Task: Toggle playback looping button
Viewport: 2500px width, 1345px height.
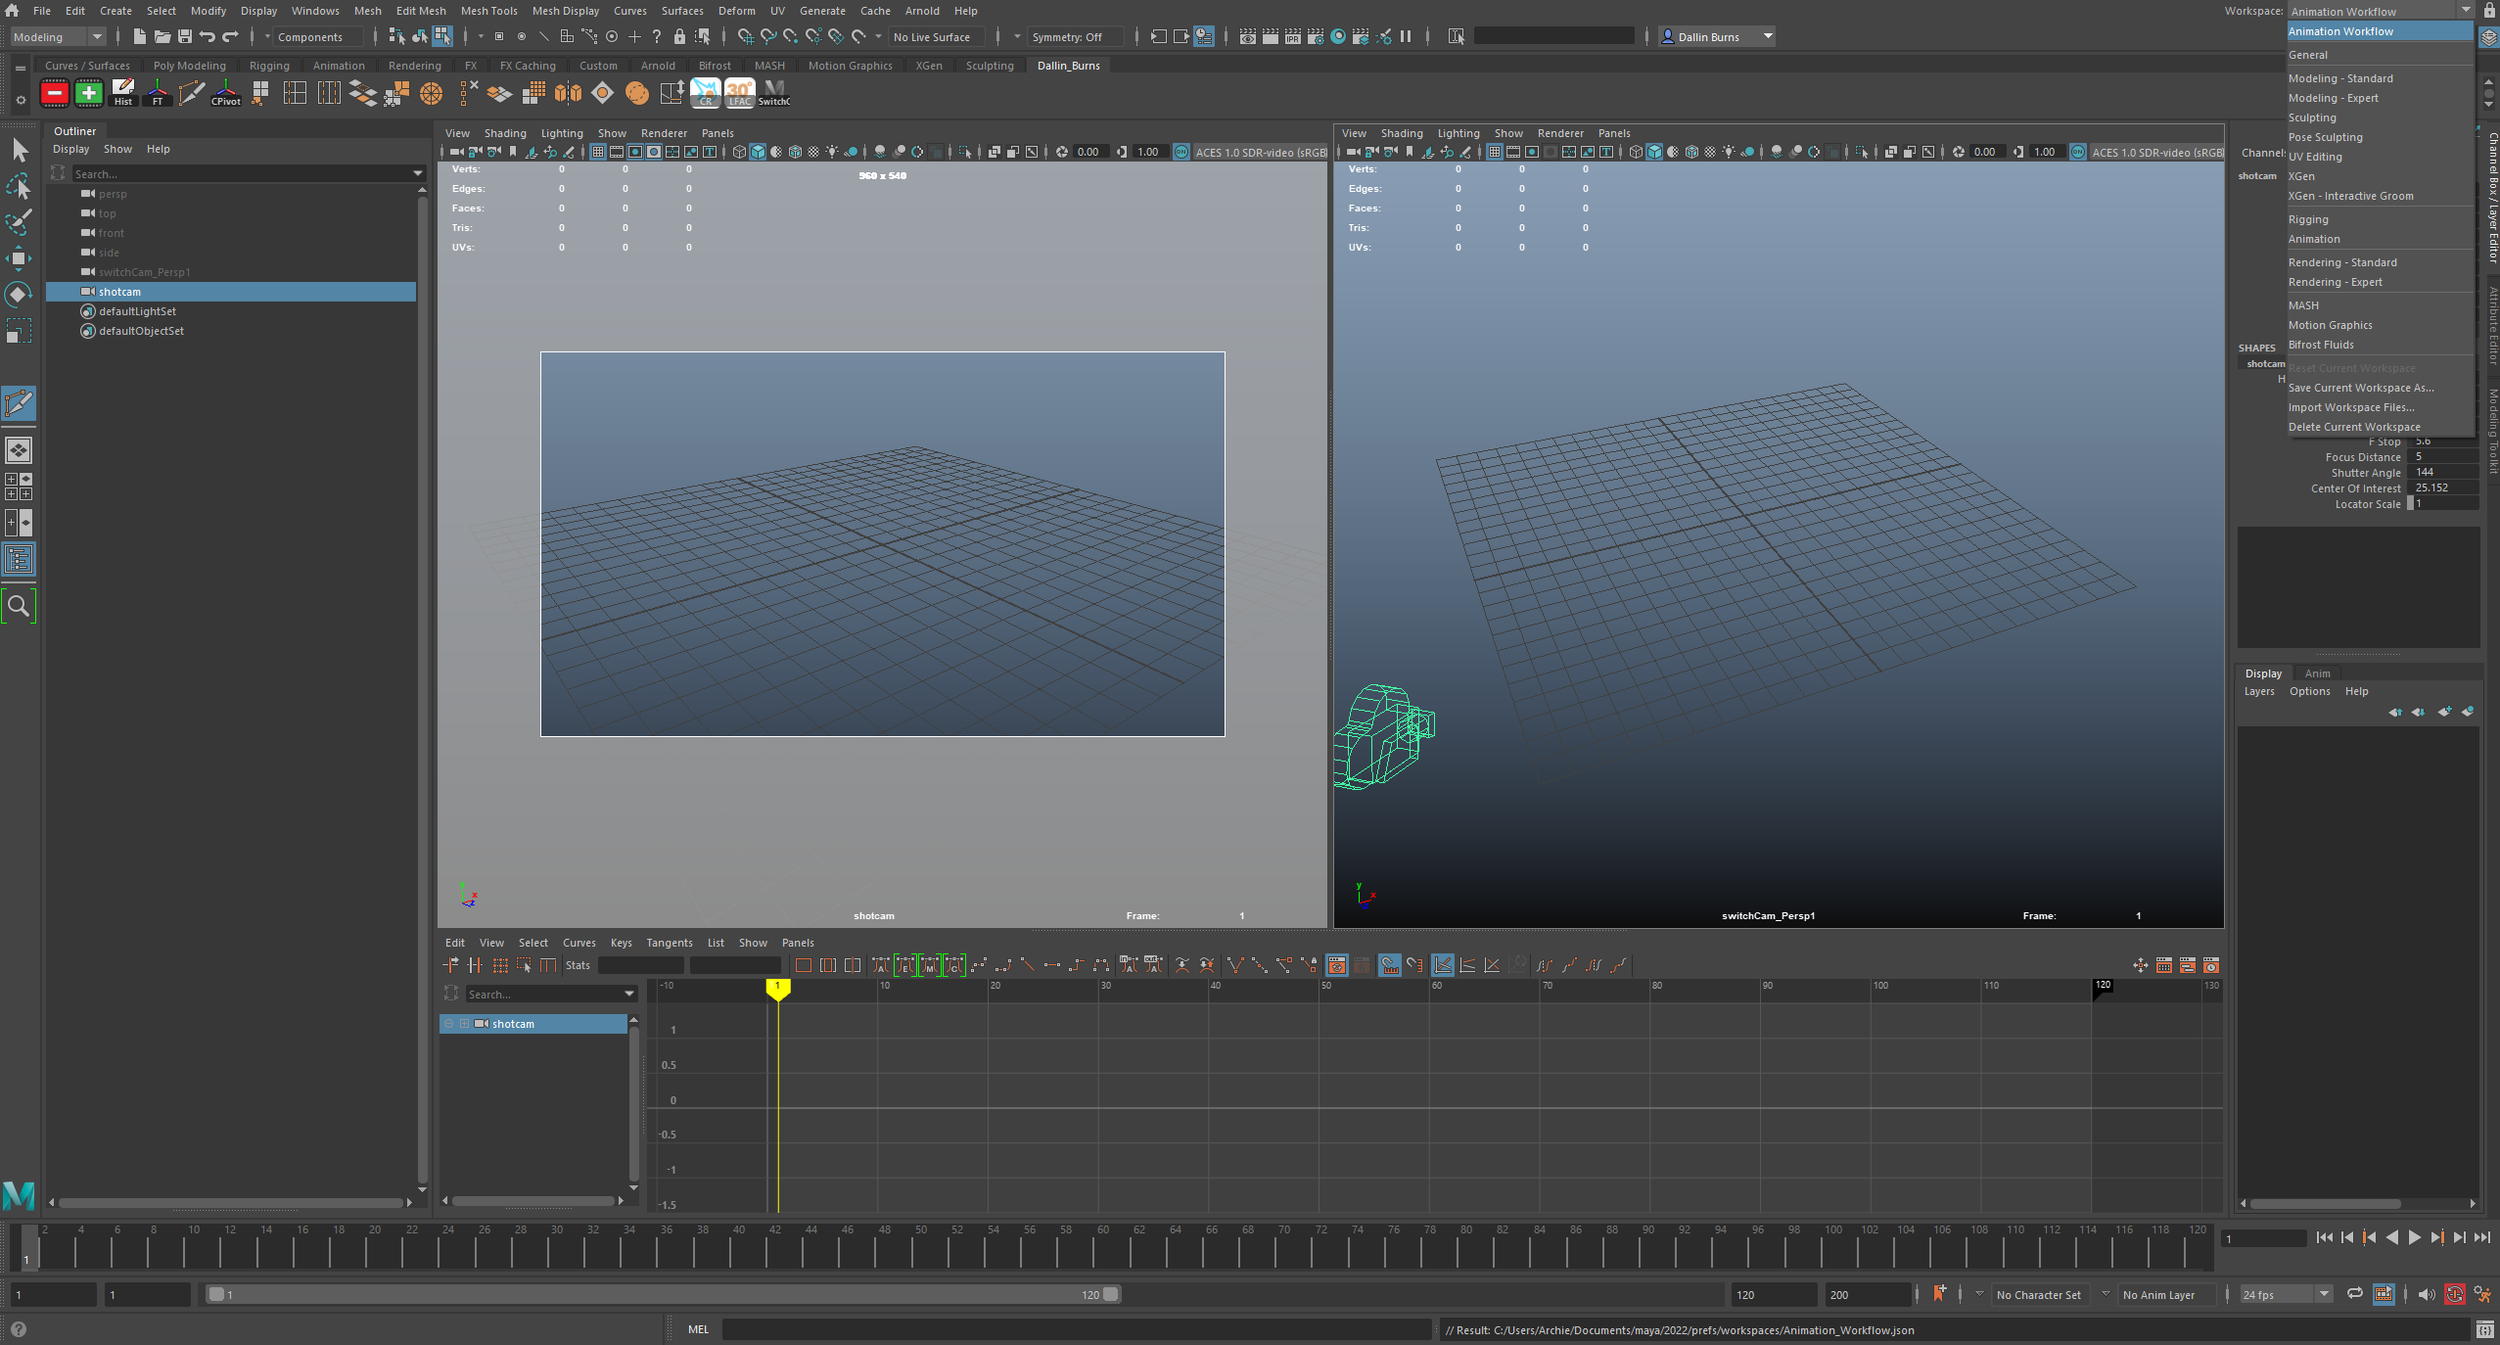Action: coord(2355,1294)
